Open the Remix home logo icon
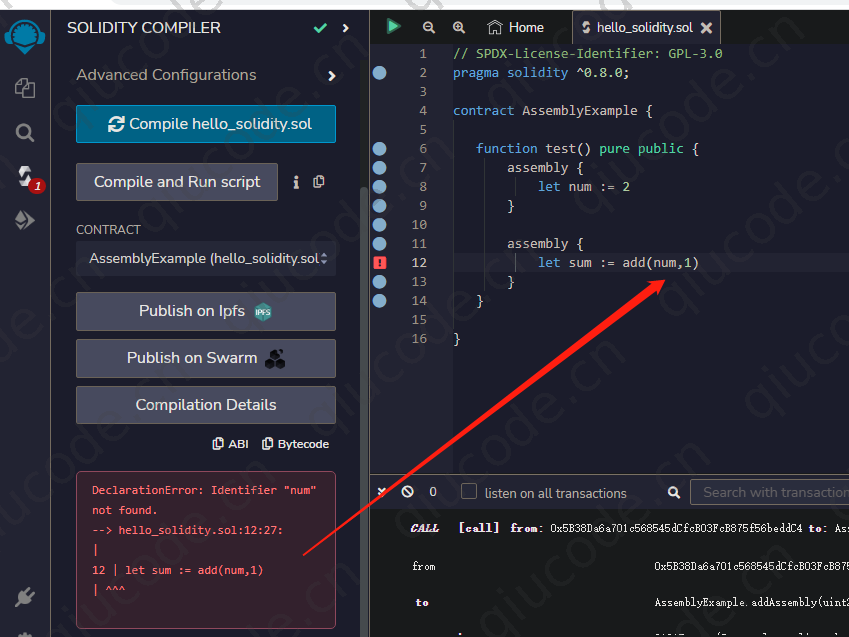This screenshot has height=637, width=849. pyautogui.click(x=24, y=36)
